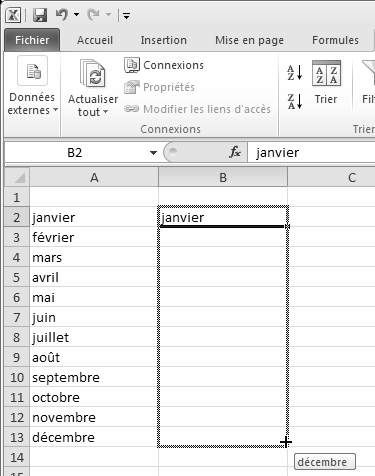Click the Select All corner button
This screenshot has width=375, height=476.
(x=17, y=177)
